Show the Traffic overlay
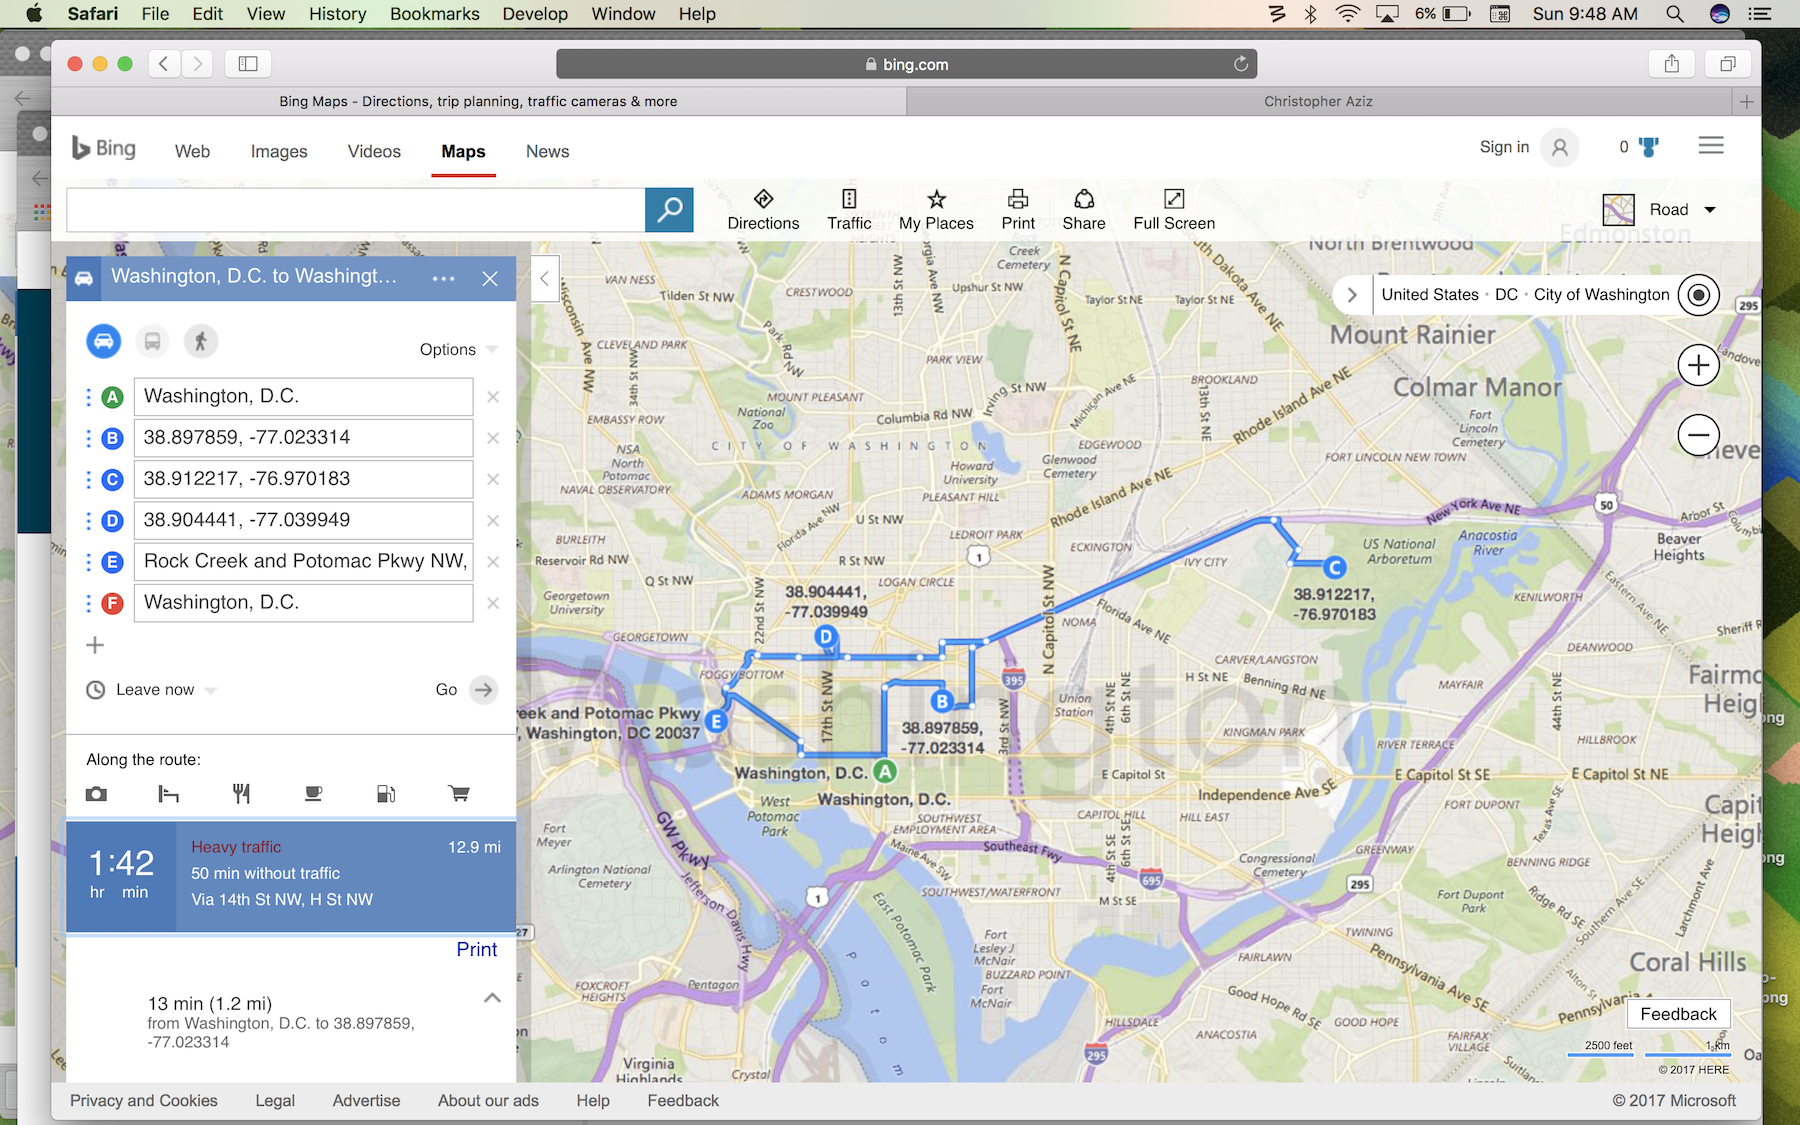This screenshot has height=1125, width=1800. coord(849,210)
